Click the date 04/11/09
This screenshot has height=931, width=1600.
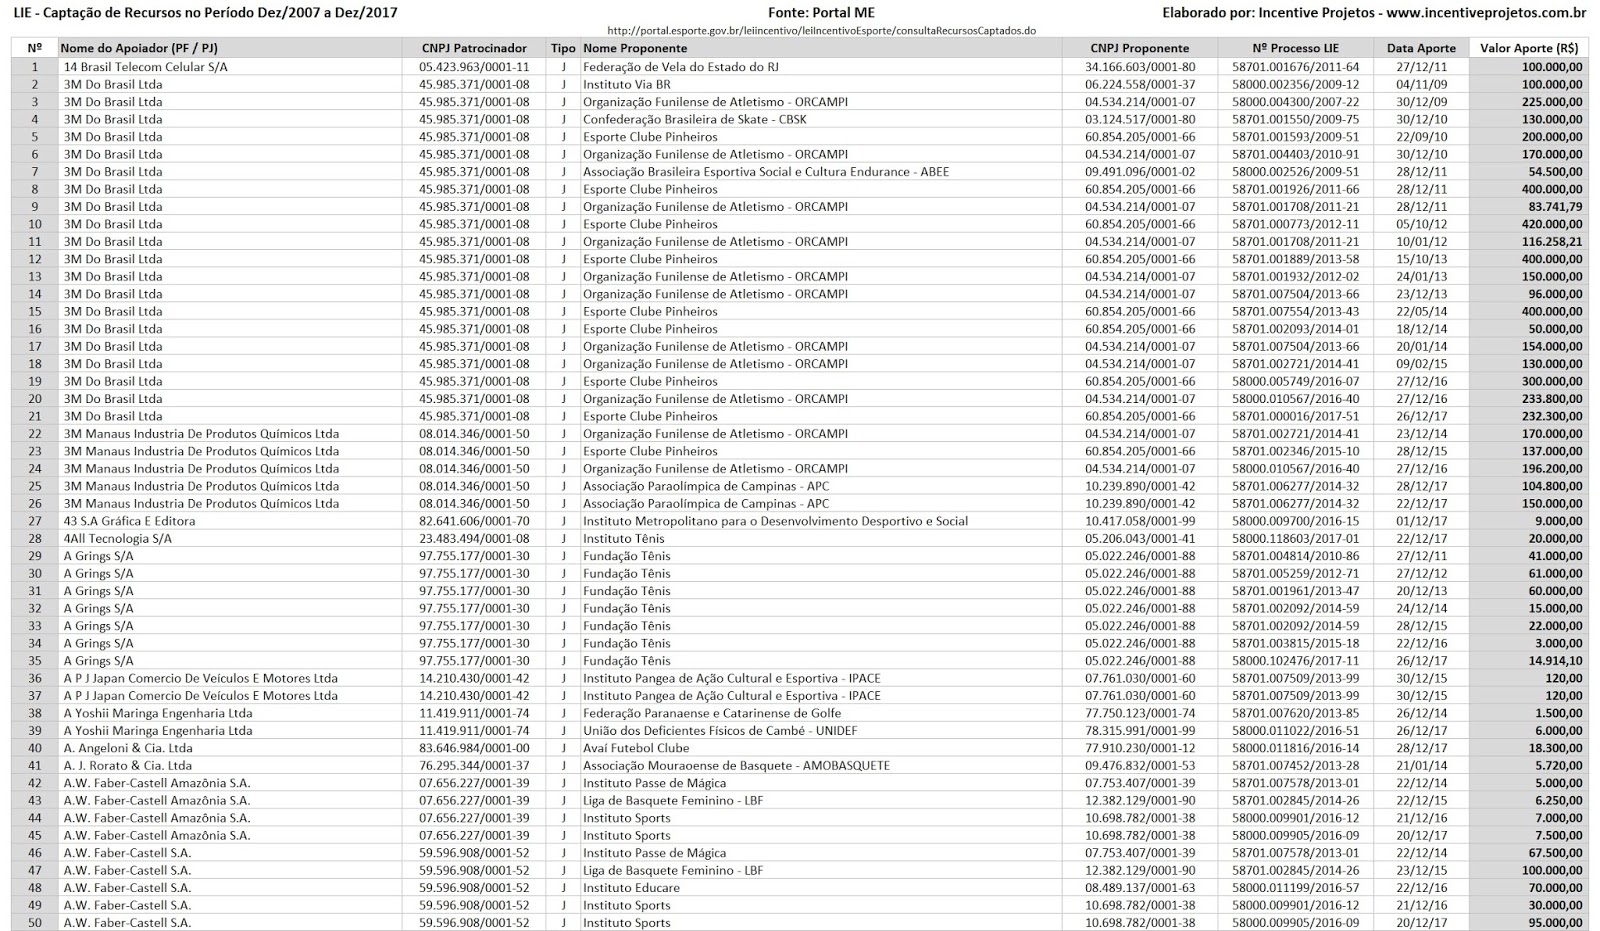point(1421,84)
